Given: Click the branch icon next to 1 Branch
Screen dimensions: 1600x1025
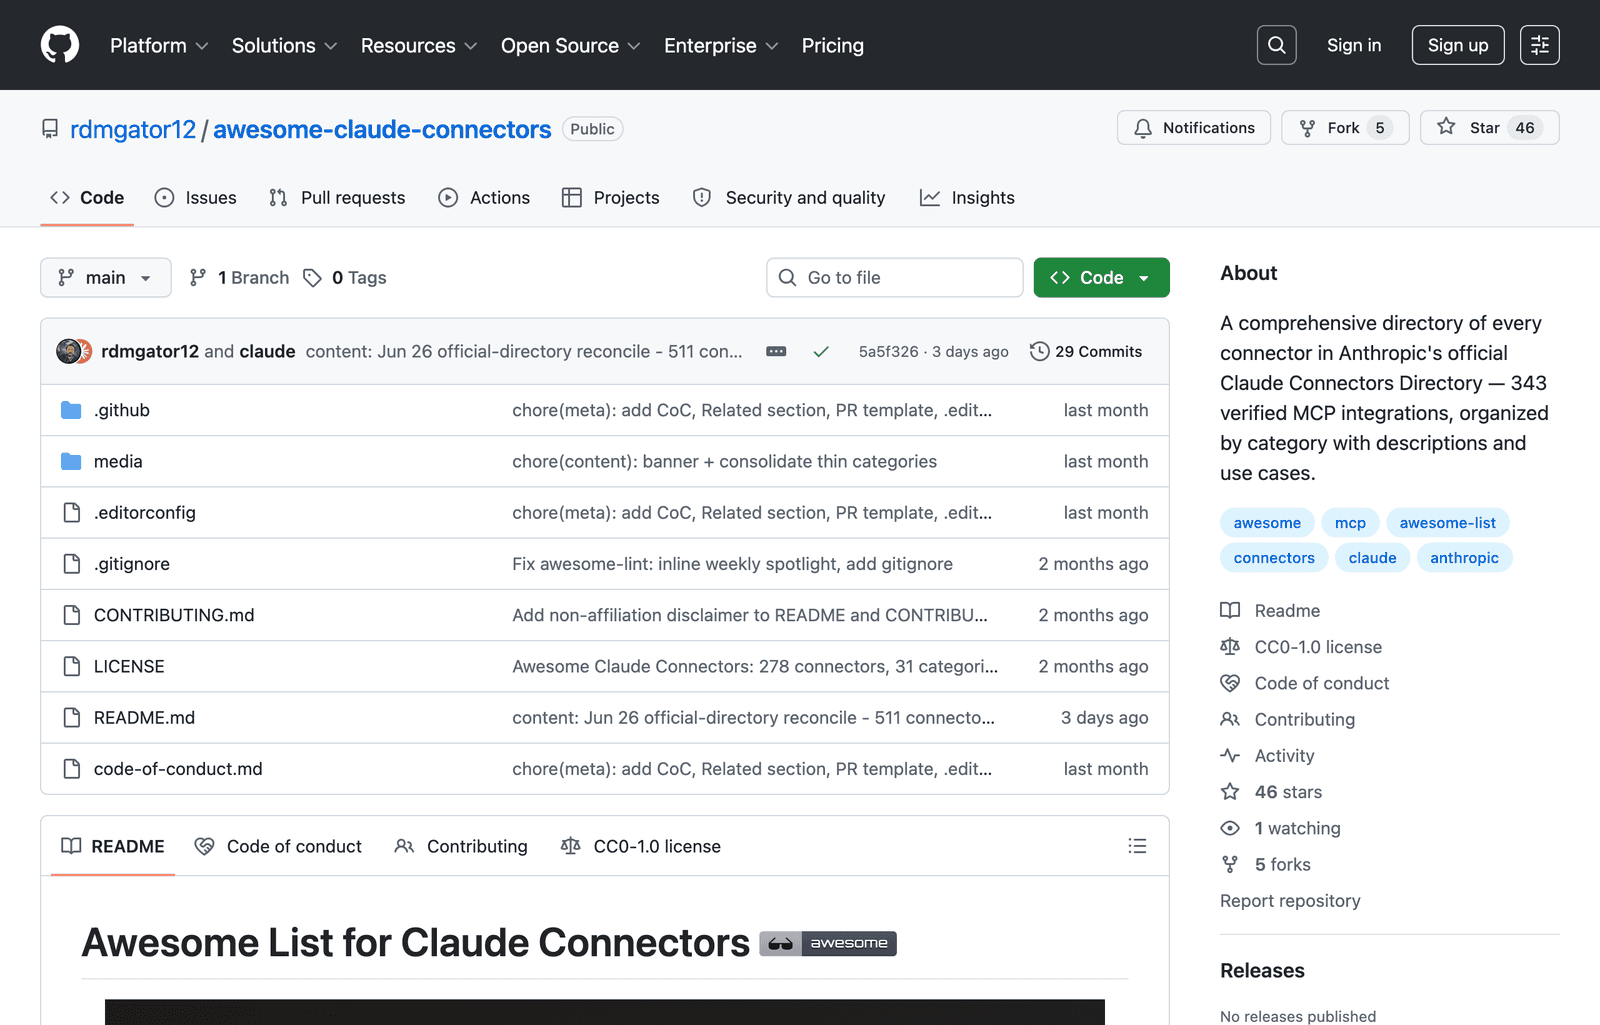Looking at the screenshot, I should tap(198, 278).
